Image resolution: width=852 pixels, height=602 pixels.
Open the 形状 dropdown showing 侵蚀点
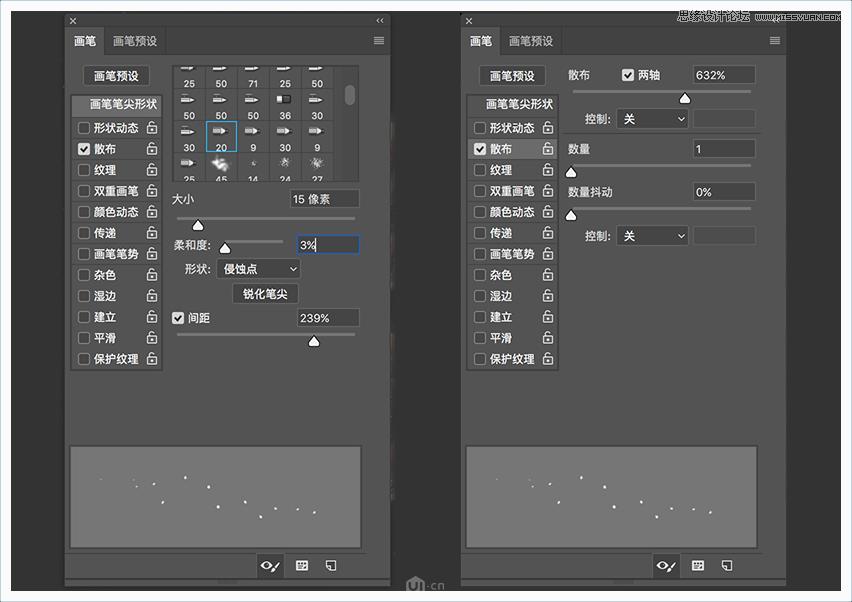click(257, 268)
